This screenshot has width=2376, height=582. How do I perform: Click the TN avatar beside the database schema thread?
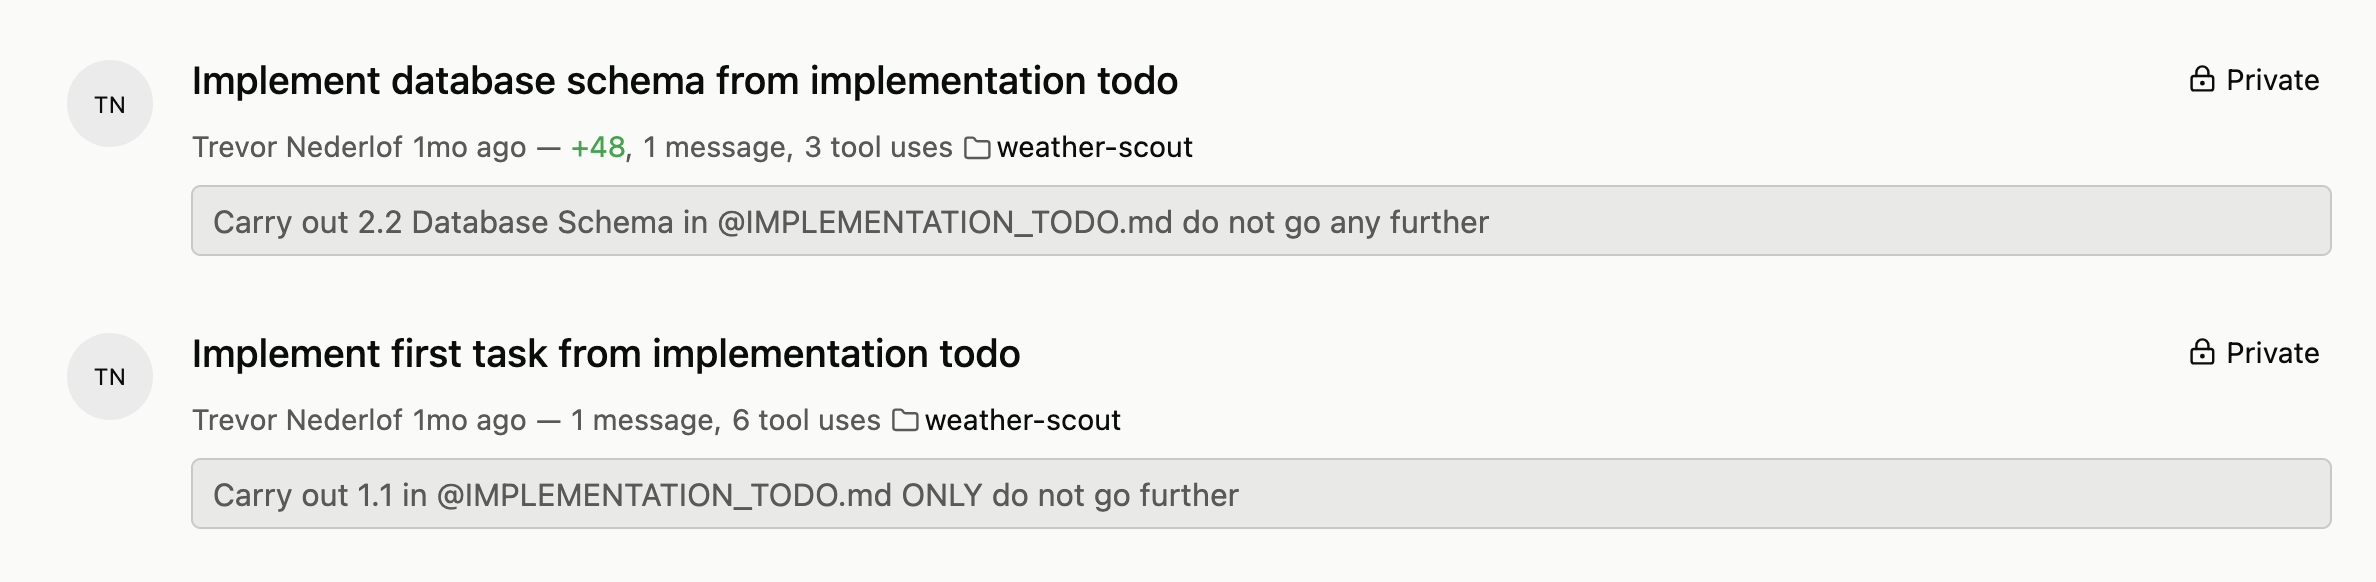(x=110, y=104)
